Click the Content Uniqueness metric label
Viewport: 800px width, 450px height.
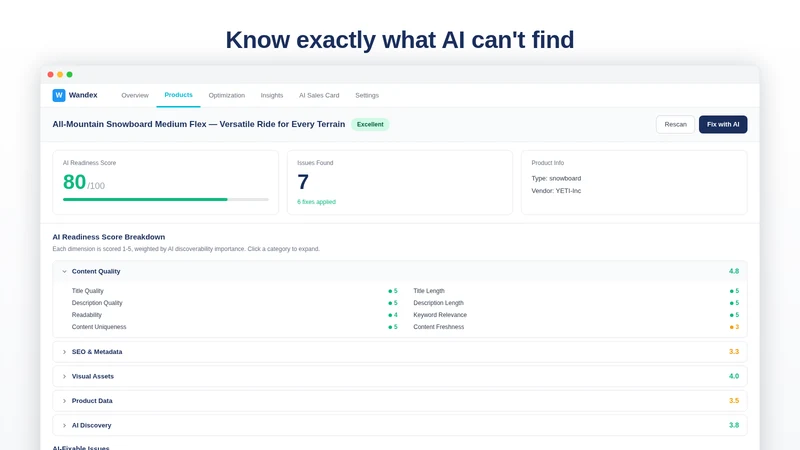[x=99, y=327]
